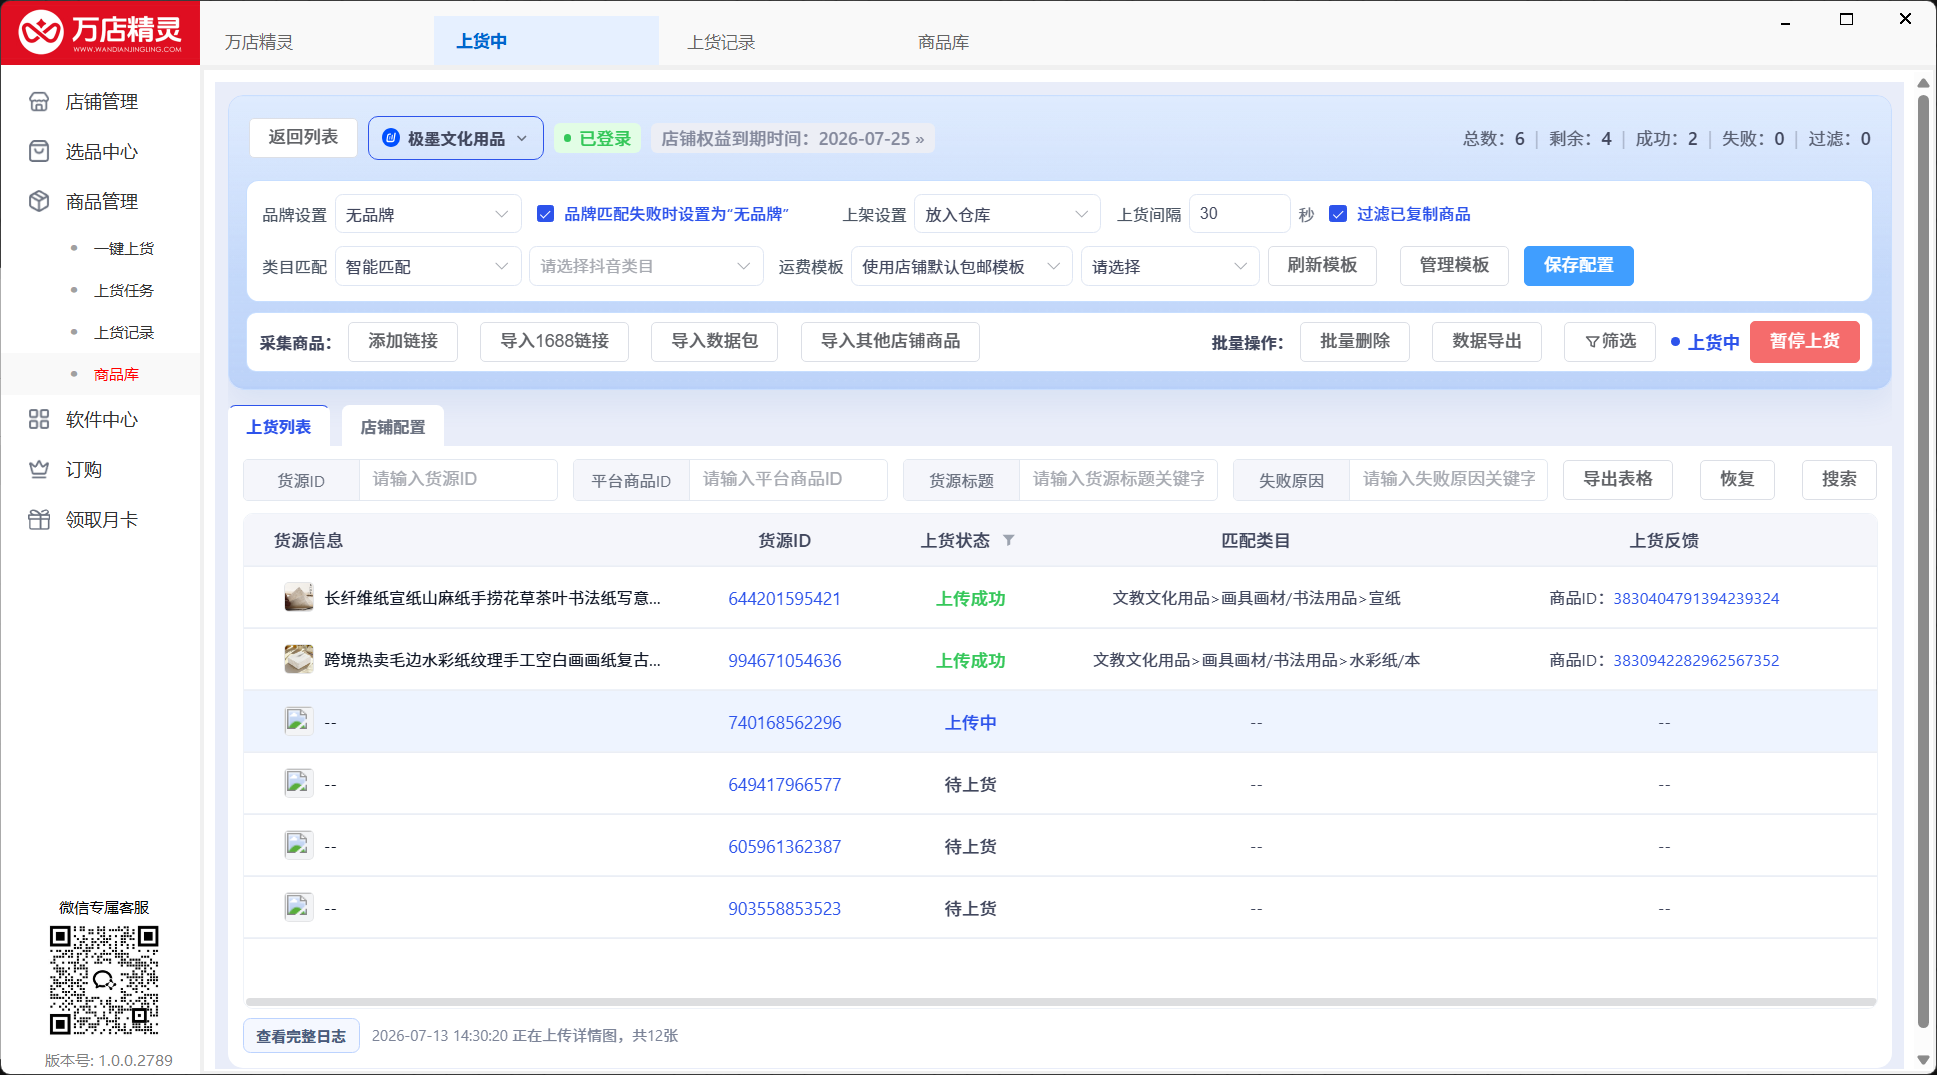Click the 保存配置 button
Screen dimensions: 1937x1075
tap(1578, 265)
